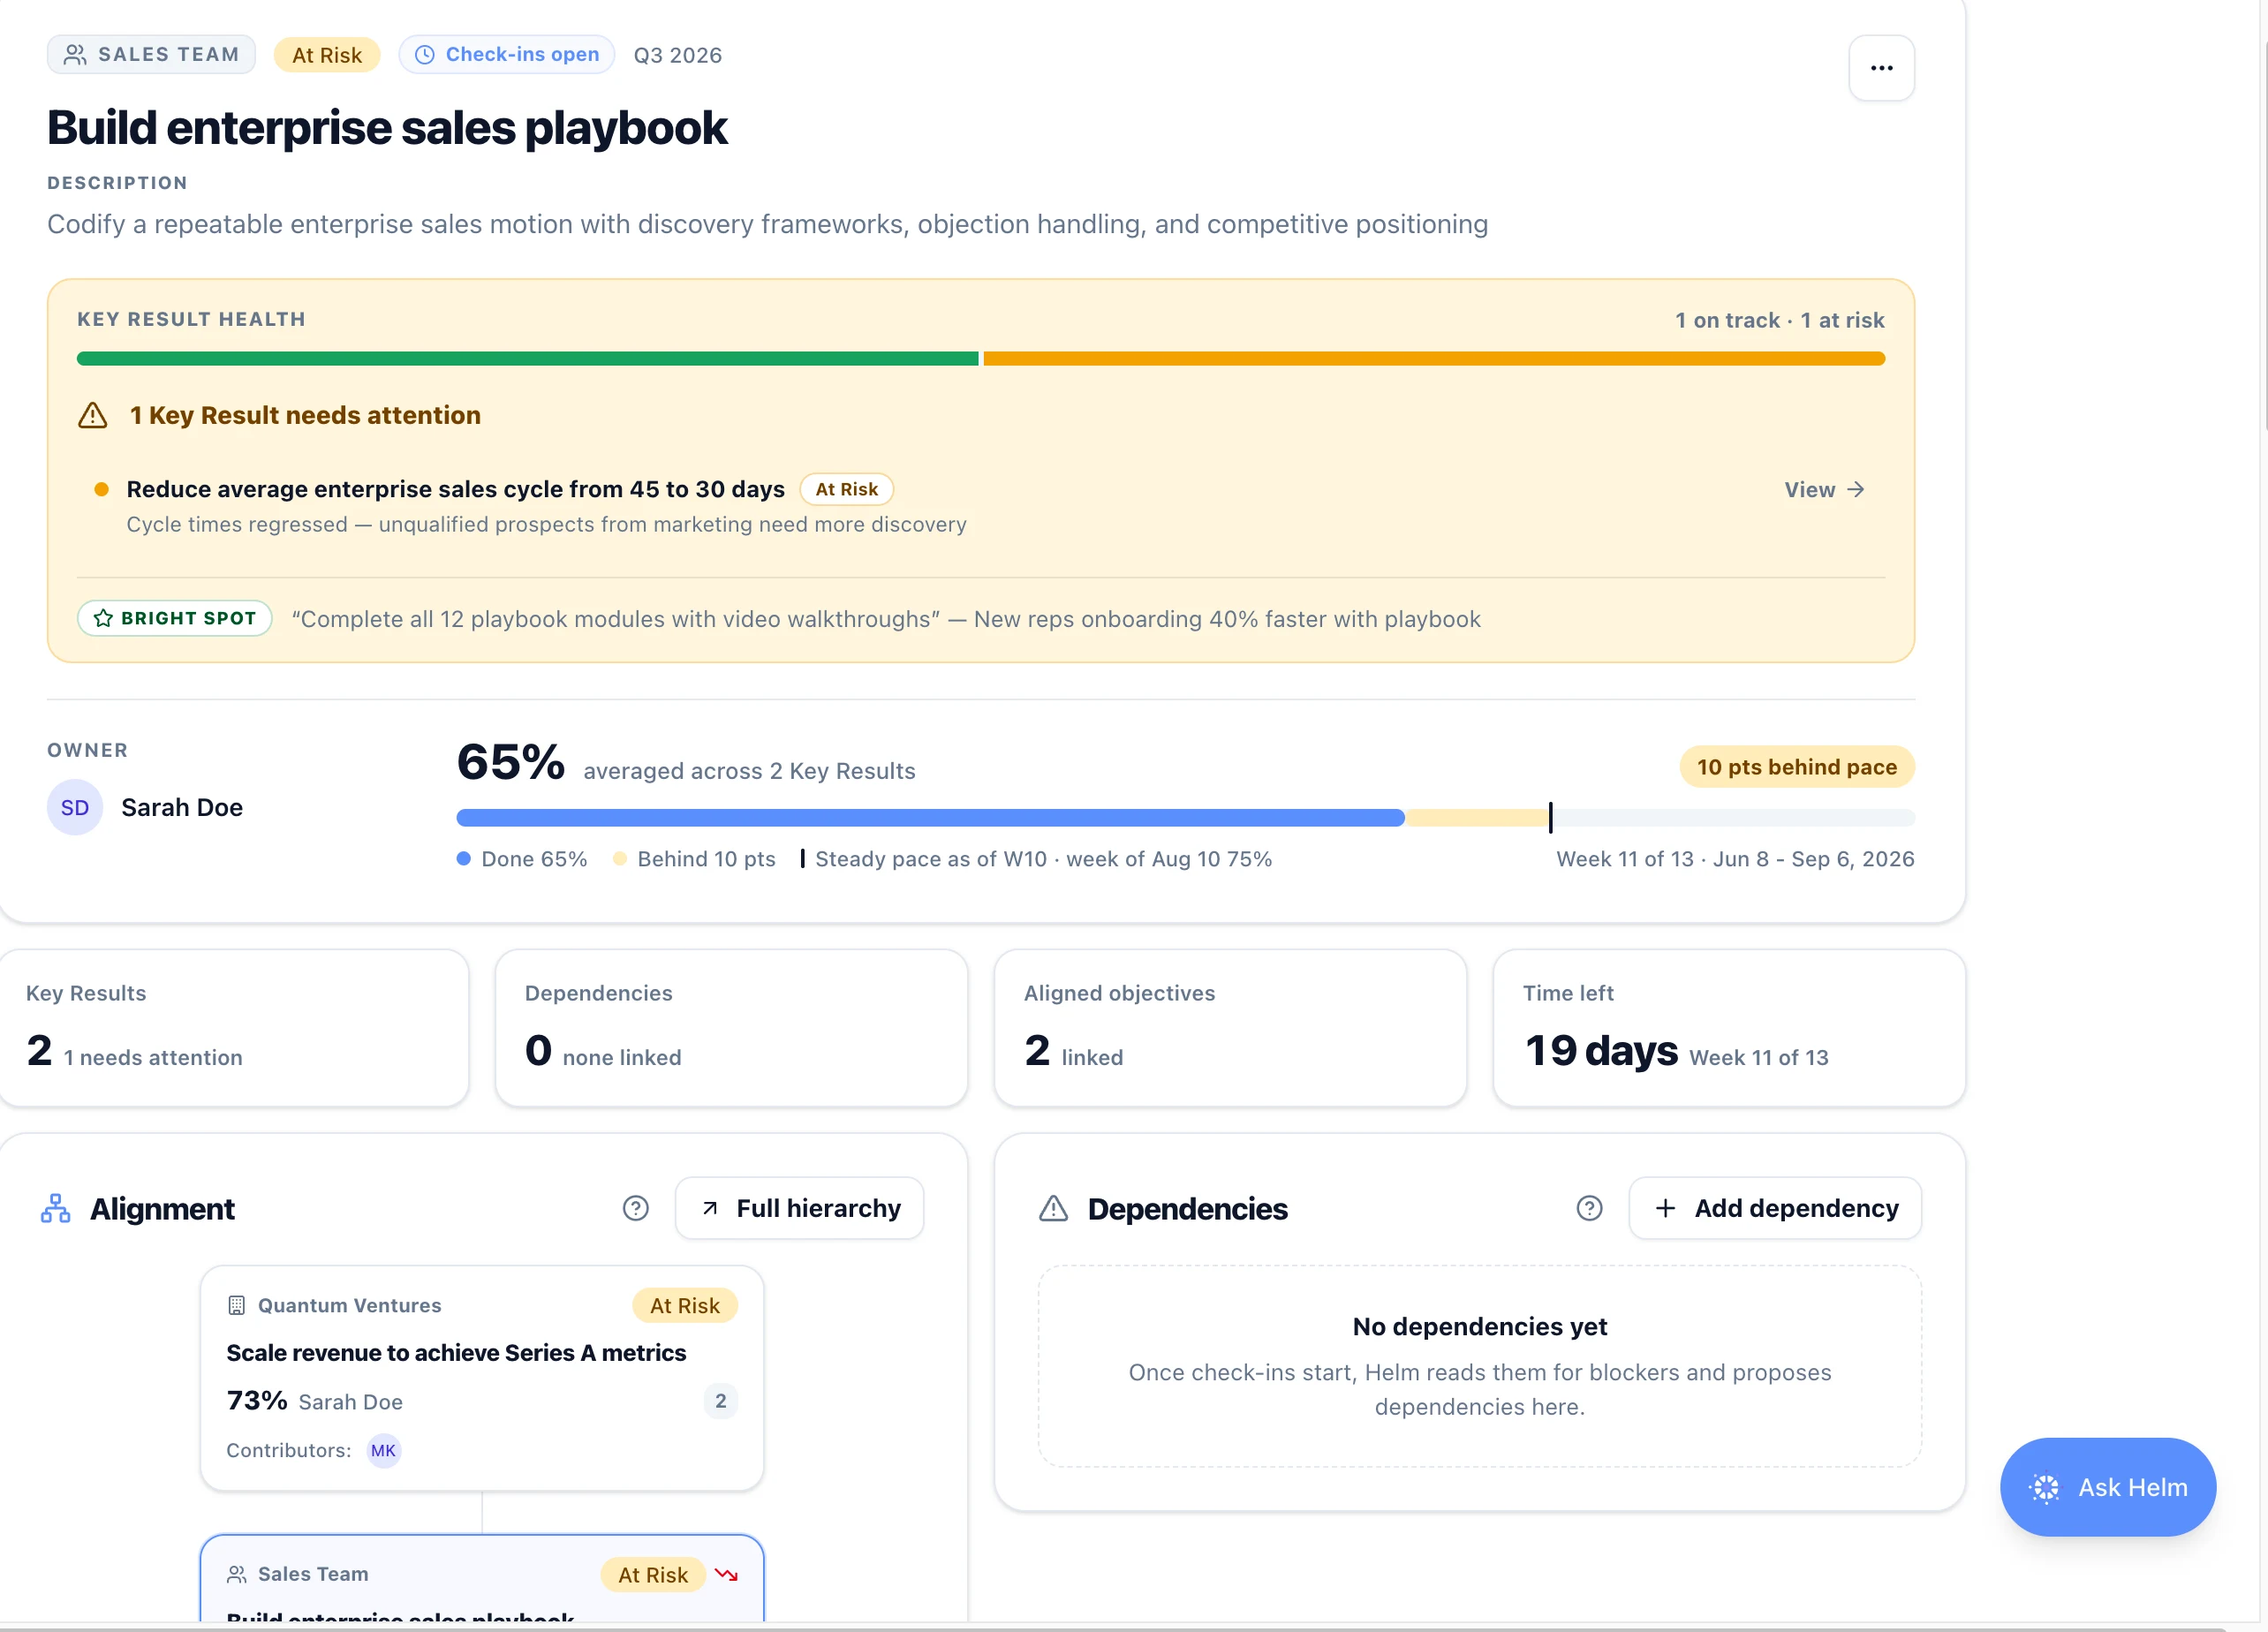Click the SD owner avatar
Image resolution: width=2268 pixels, height=1632 pixels.
tap(75, 807)
